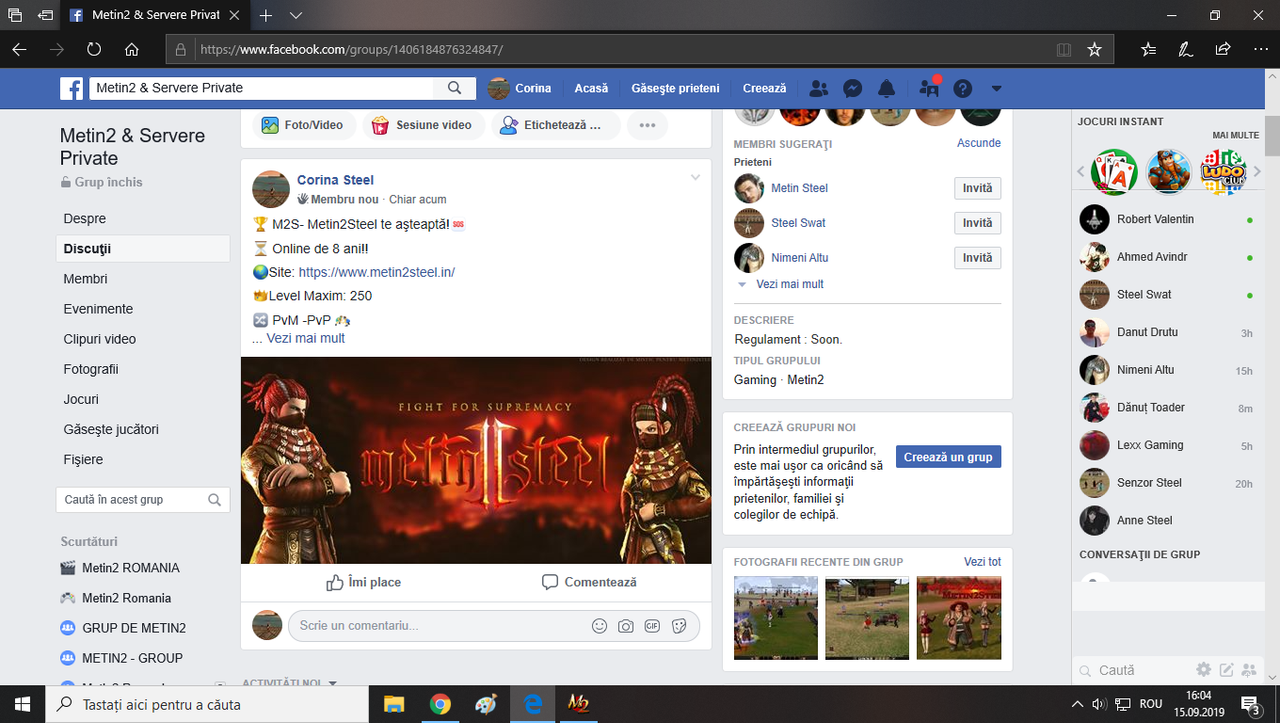
Task: Open the account dropdown arrow in Facebook bar
Action: pyautogui.click(x=996, y=89)
